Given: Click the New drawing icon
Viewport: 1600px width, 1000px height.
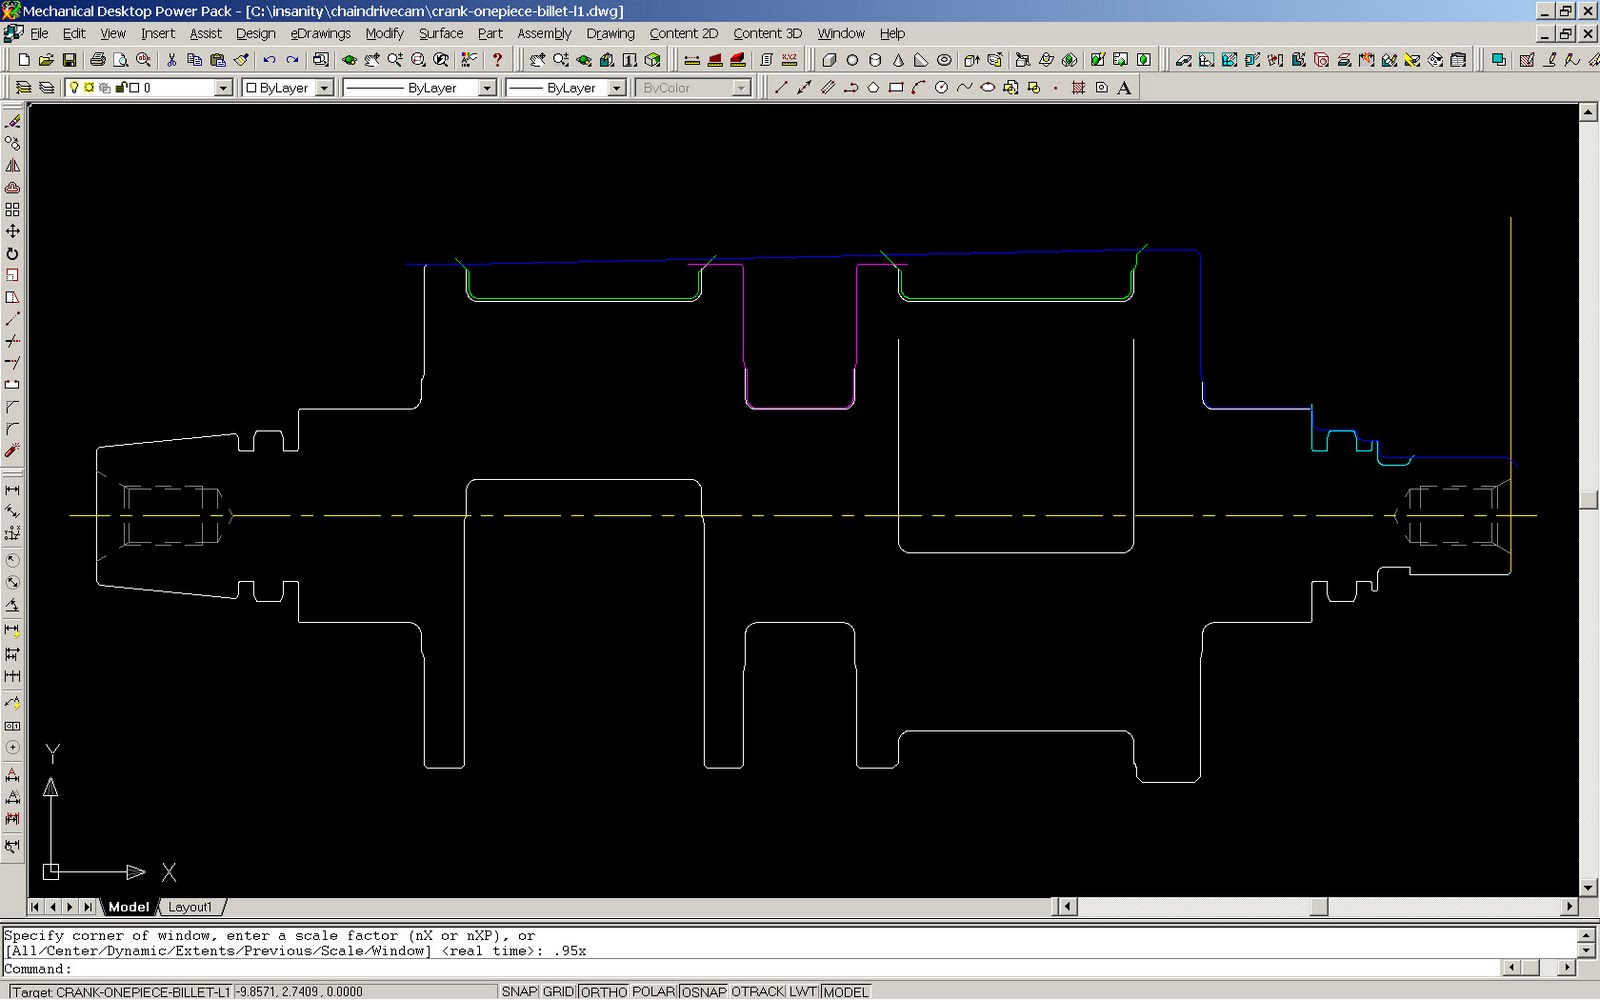Looking at the screenshot, I should [24, 60].
